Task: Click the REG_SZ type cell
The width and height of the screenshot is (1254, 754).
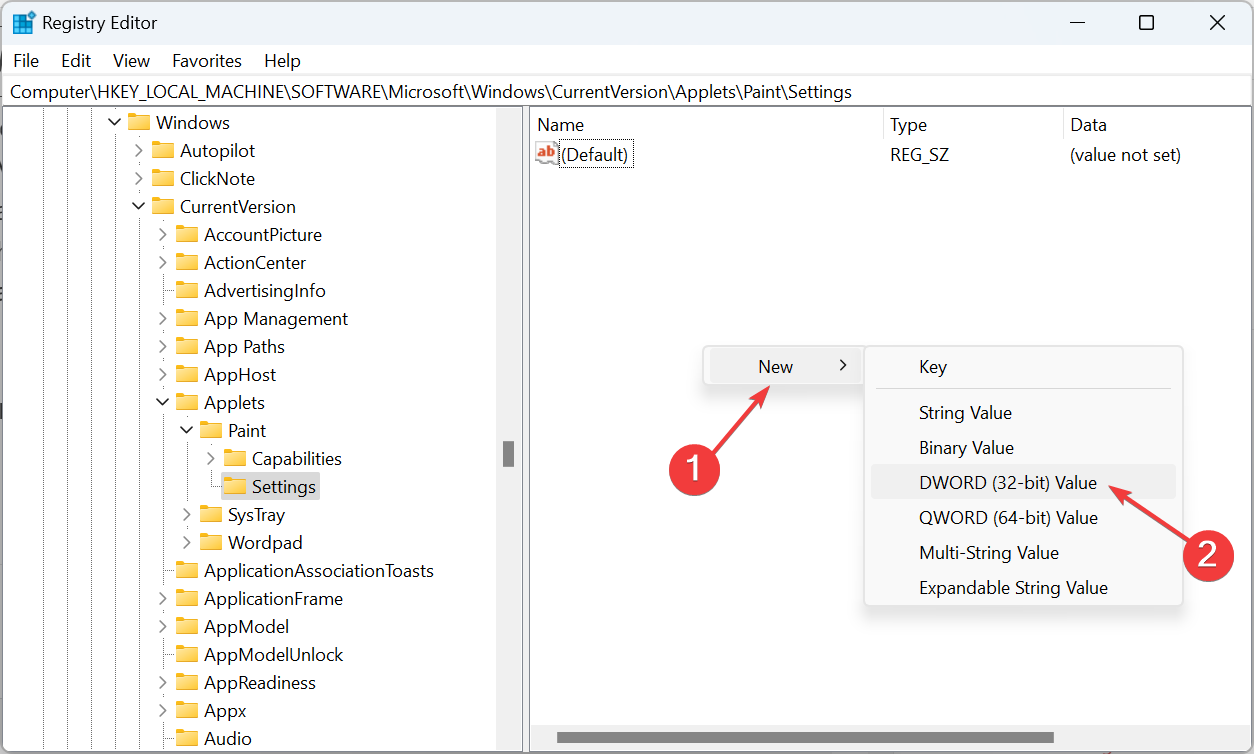Action: [x=919, y=155]
